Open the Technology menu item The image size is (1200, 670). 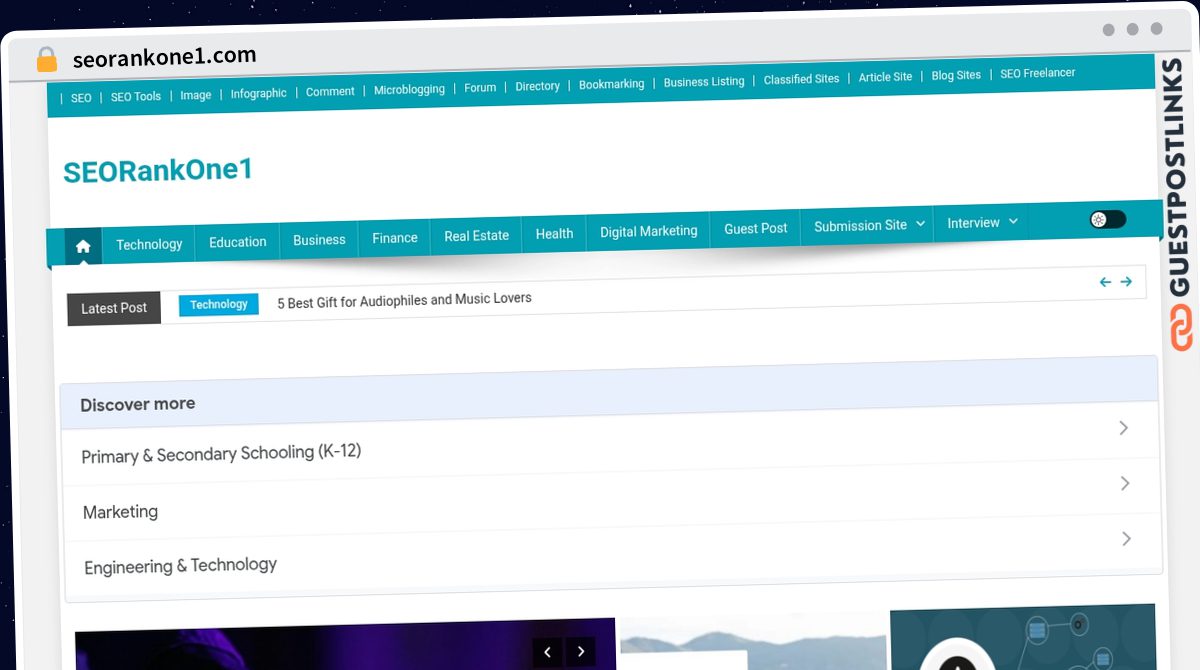click(x=149, y=244)
